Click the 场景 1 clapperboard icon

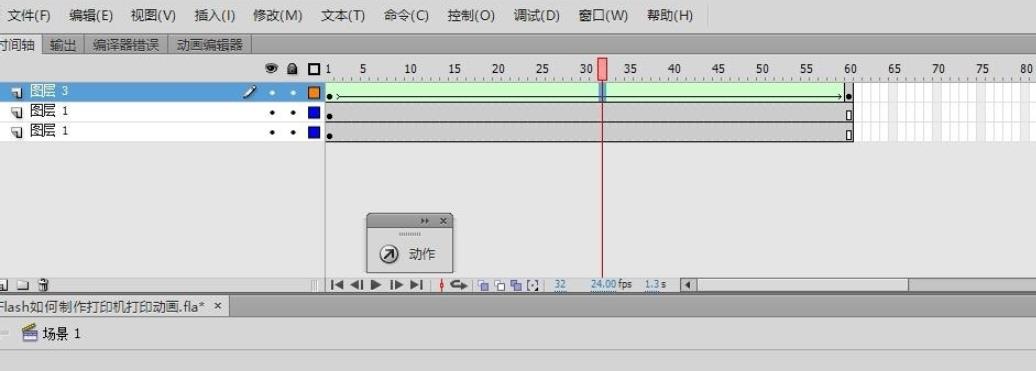tap(29, 333)
